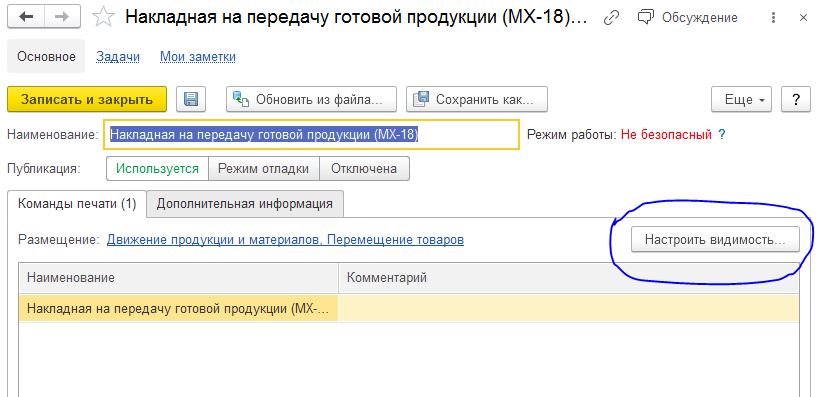Open the Задачи link
The height and width of the screenshot is (397, 828).
[x=118, y=56]
